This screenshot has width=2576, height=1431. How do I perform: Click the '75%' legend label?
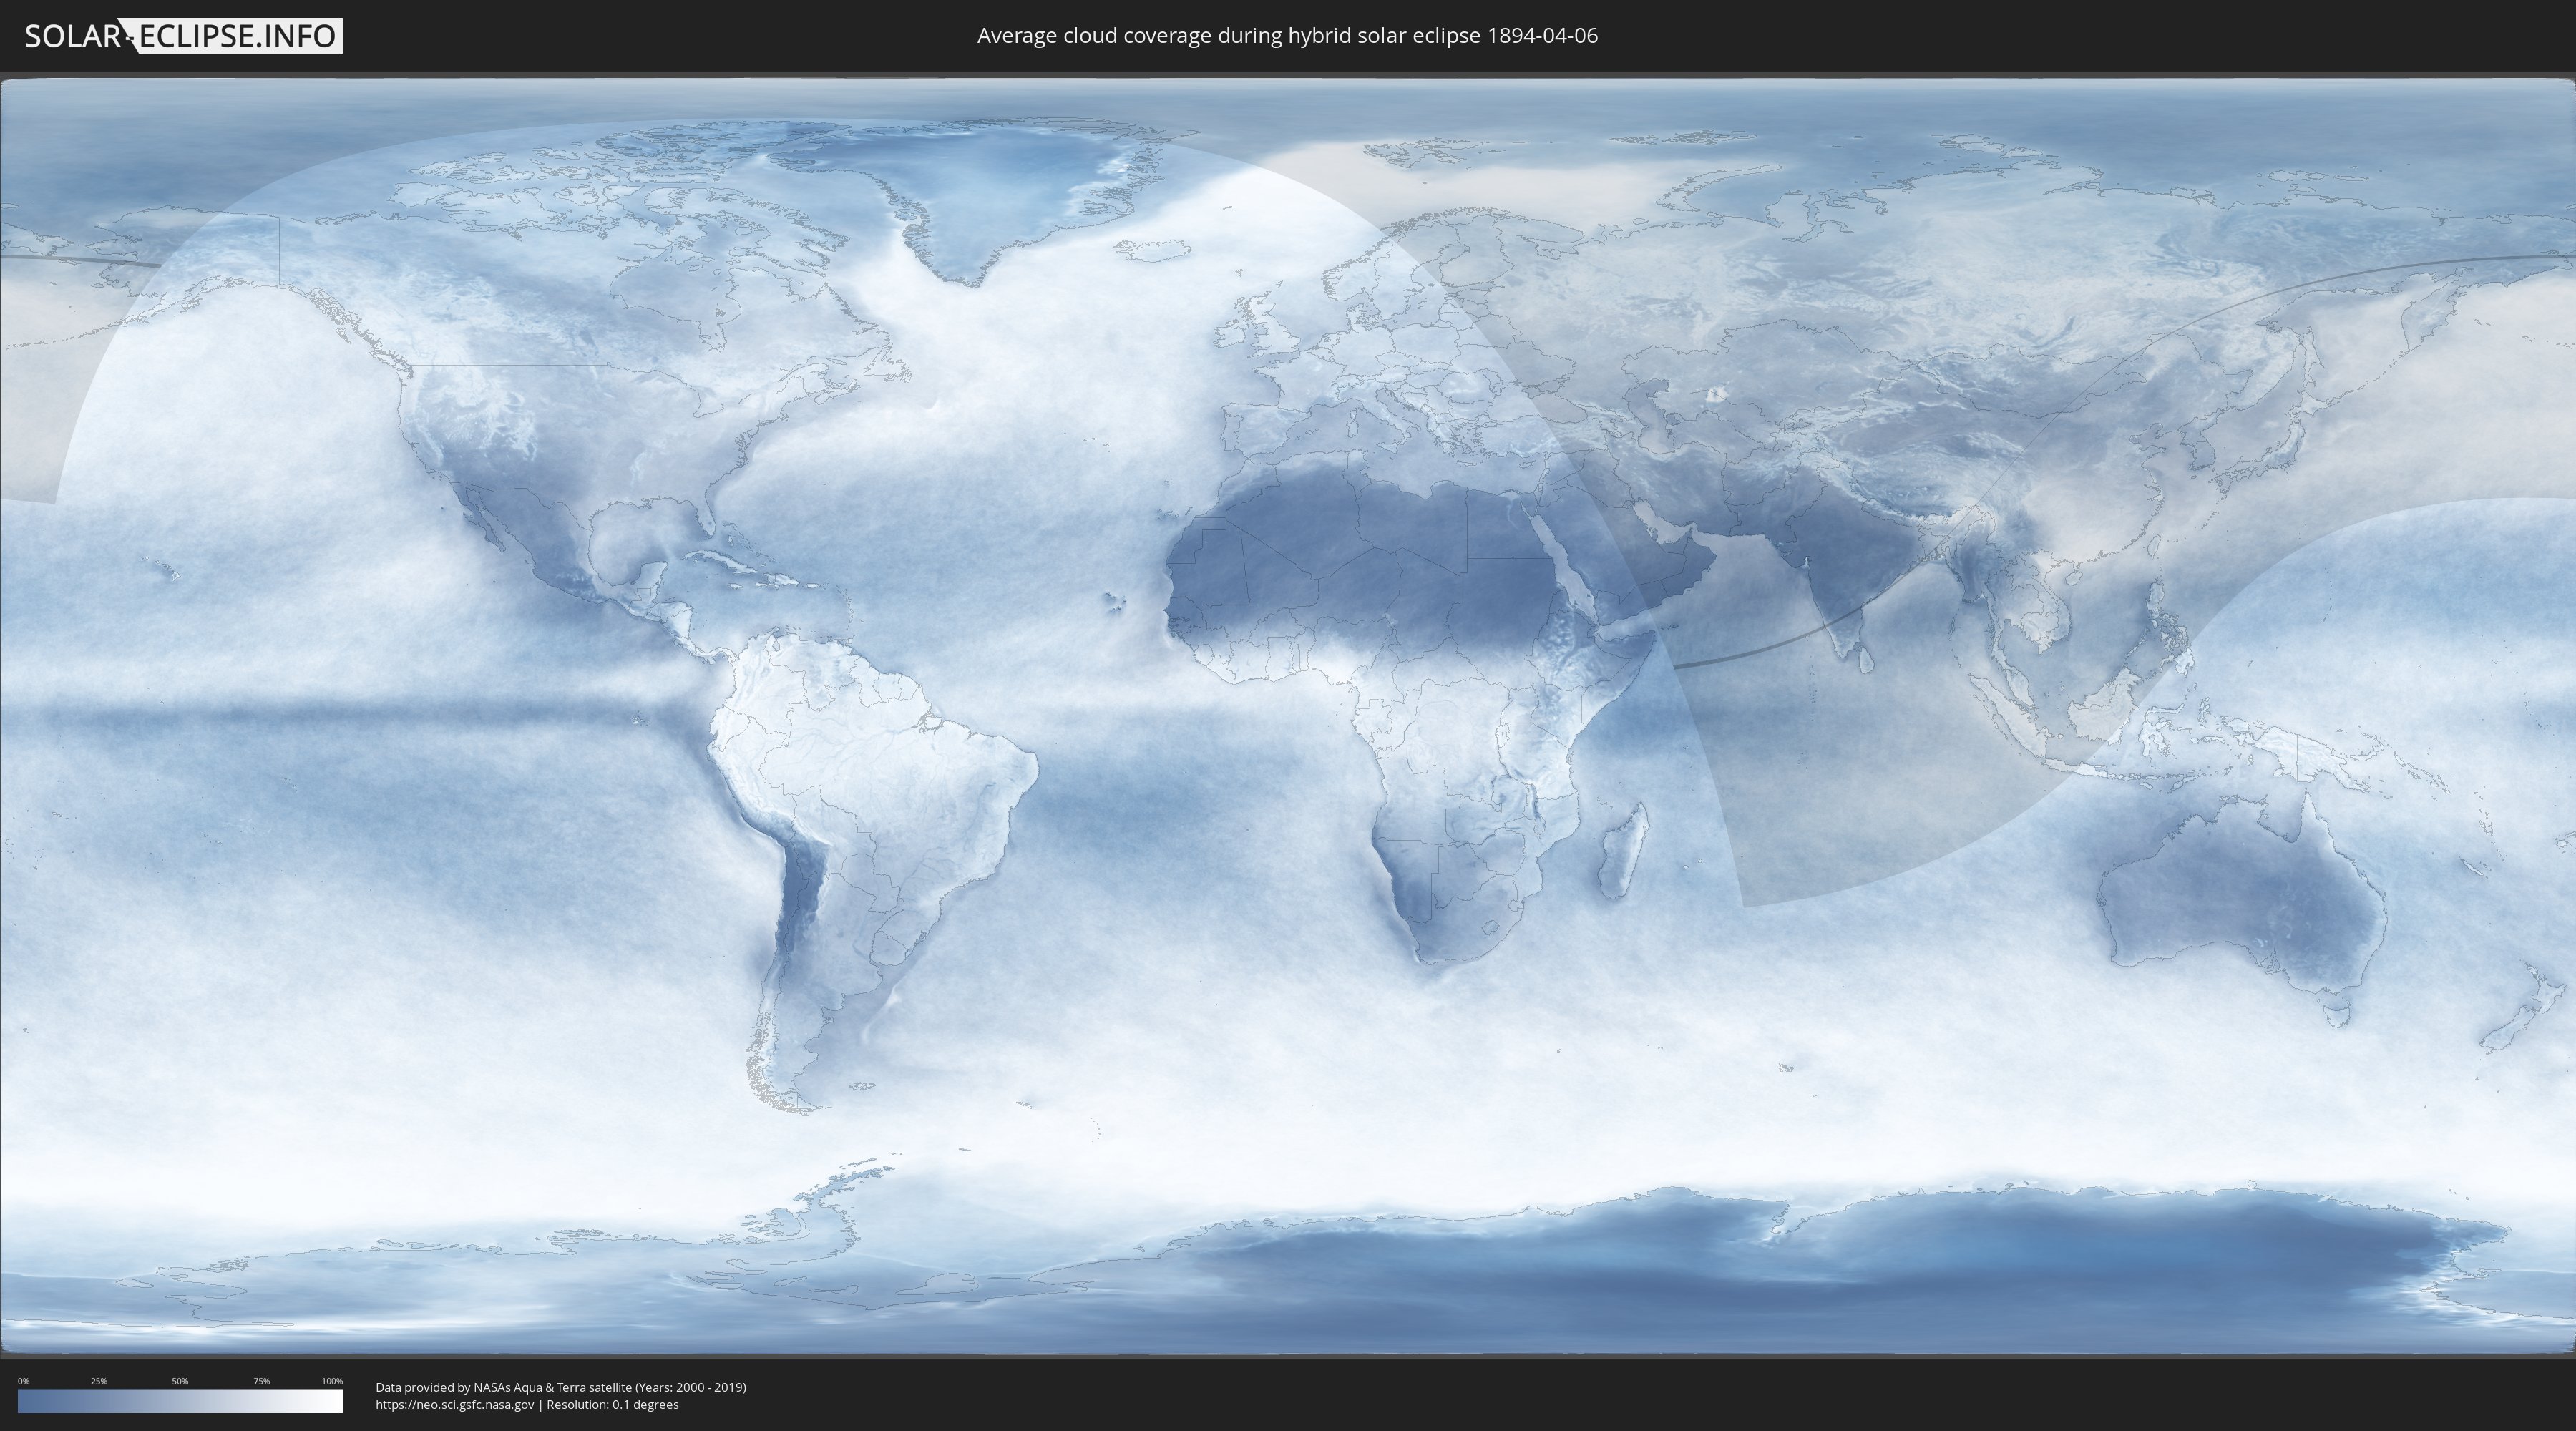261,1381
